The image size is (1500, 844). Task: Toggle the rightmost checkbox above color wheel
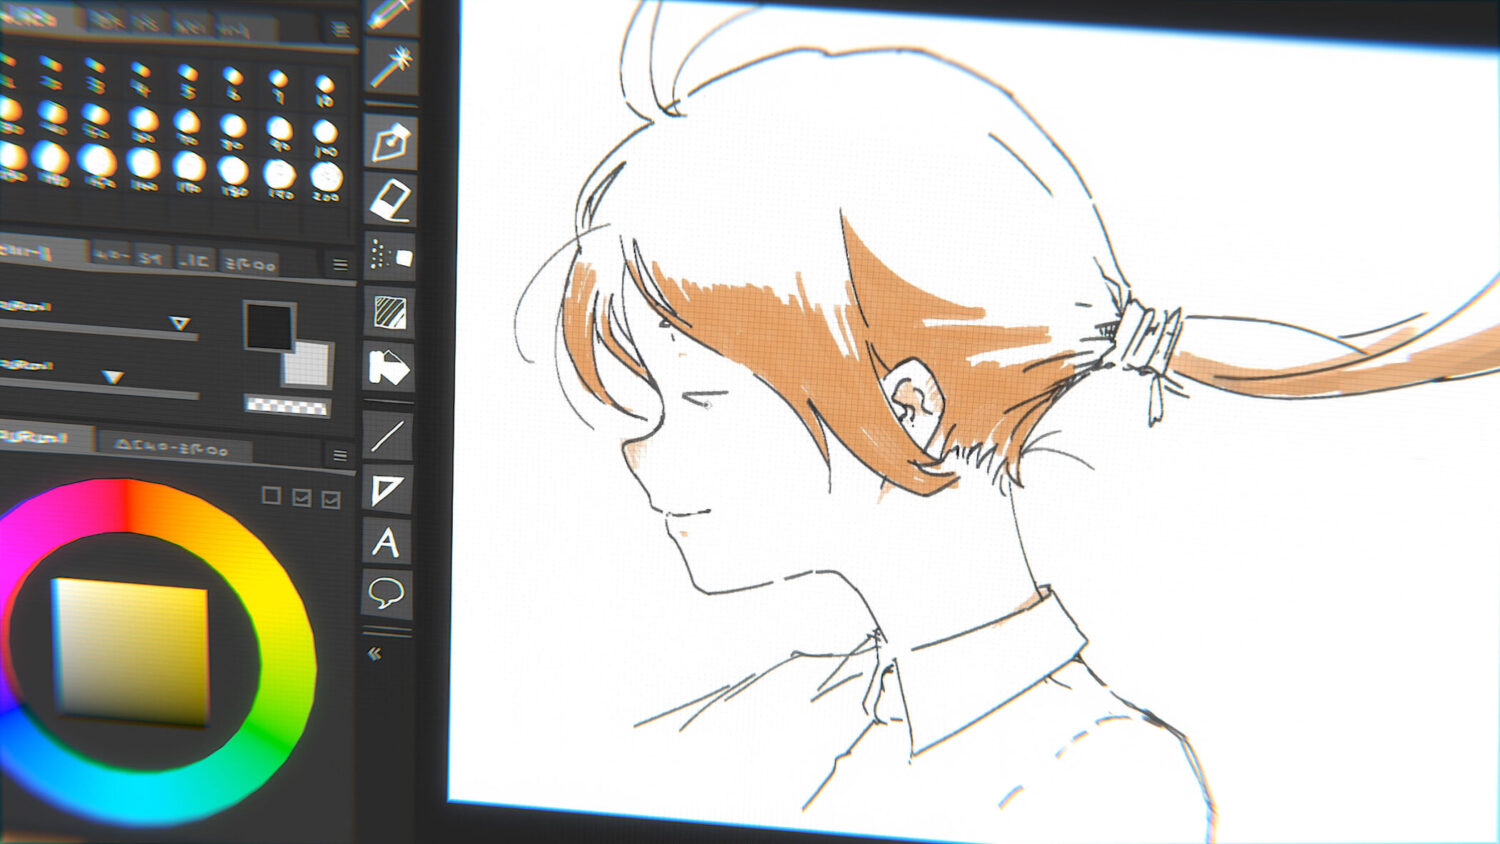click(x=331, y=499)
